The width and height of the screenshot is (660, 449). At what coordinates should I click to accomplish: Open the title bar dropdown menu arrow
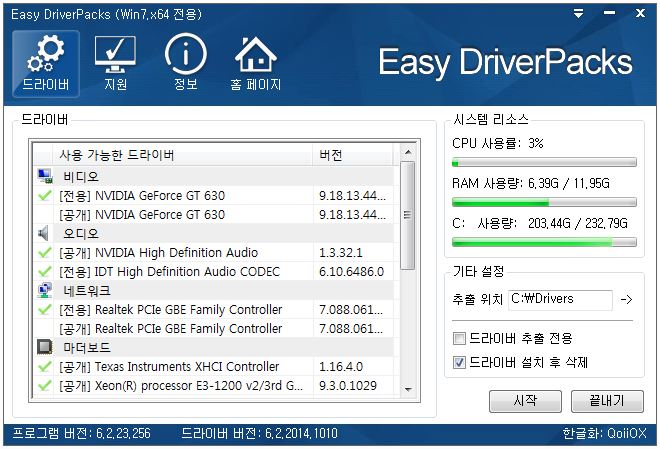point(579,14)
